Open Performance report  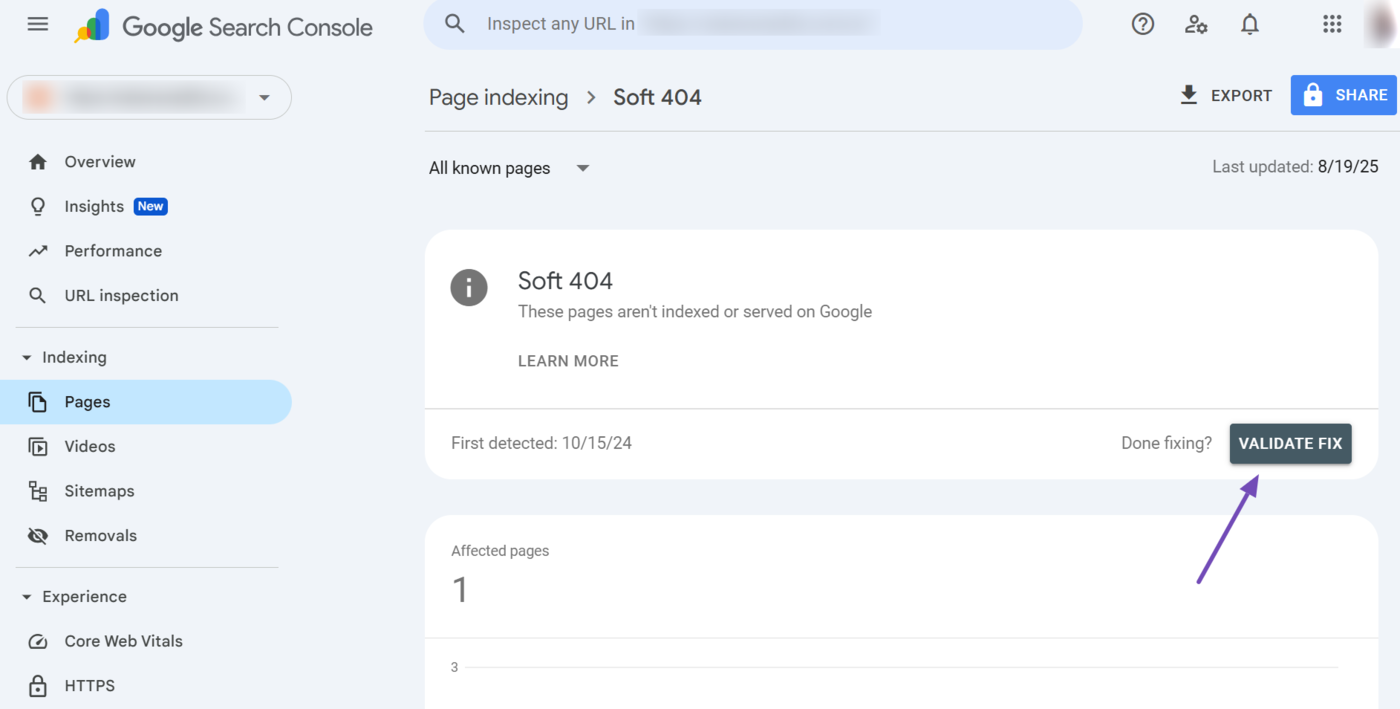(x=113, y=251)
